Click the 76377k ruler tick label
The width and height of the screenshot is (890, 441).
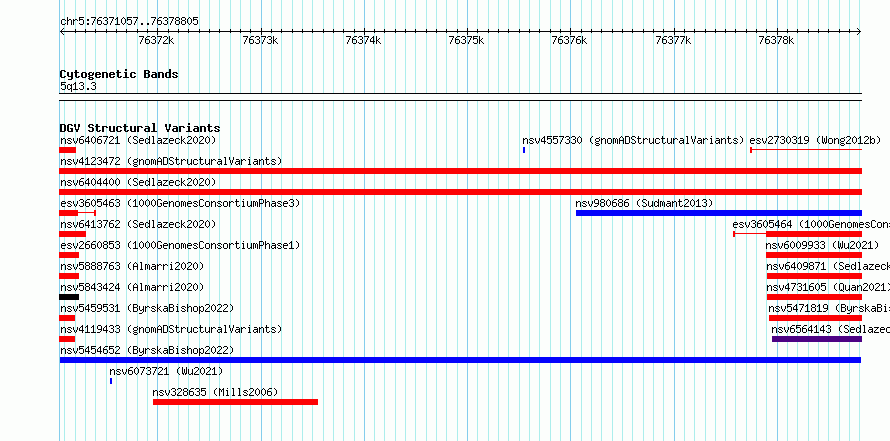673,40
